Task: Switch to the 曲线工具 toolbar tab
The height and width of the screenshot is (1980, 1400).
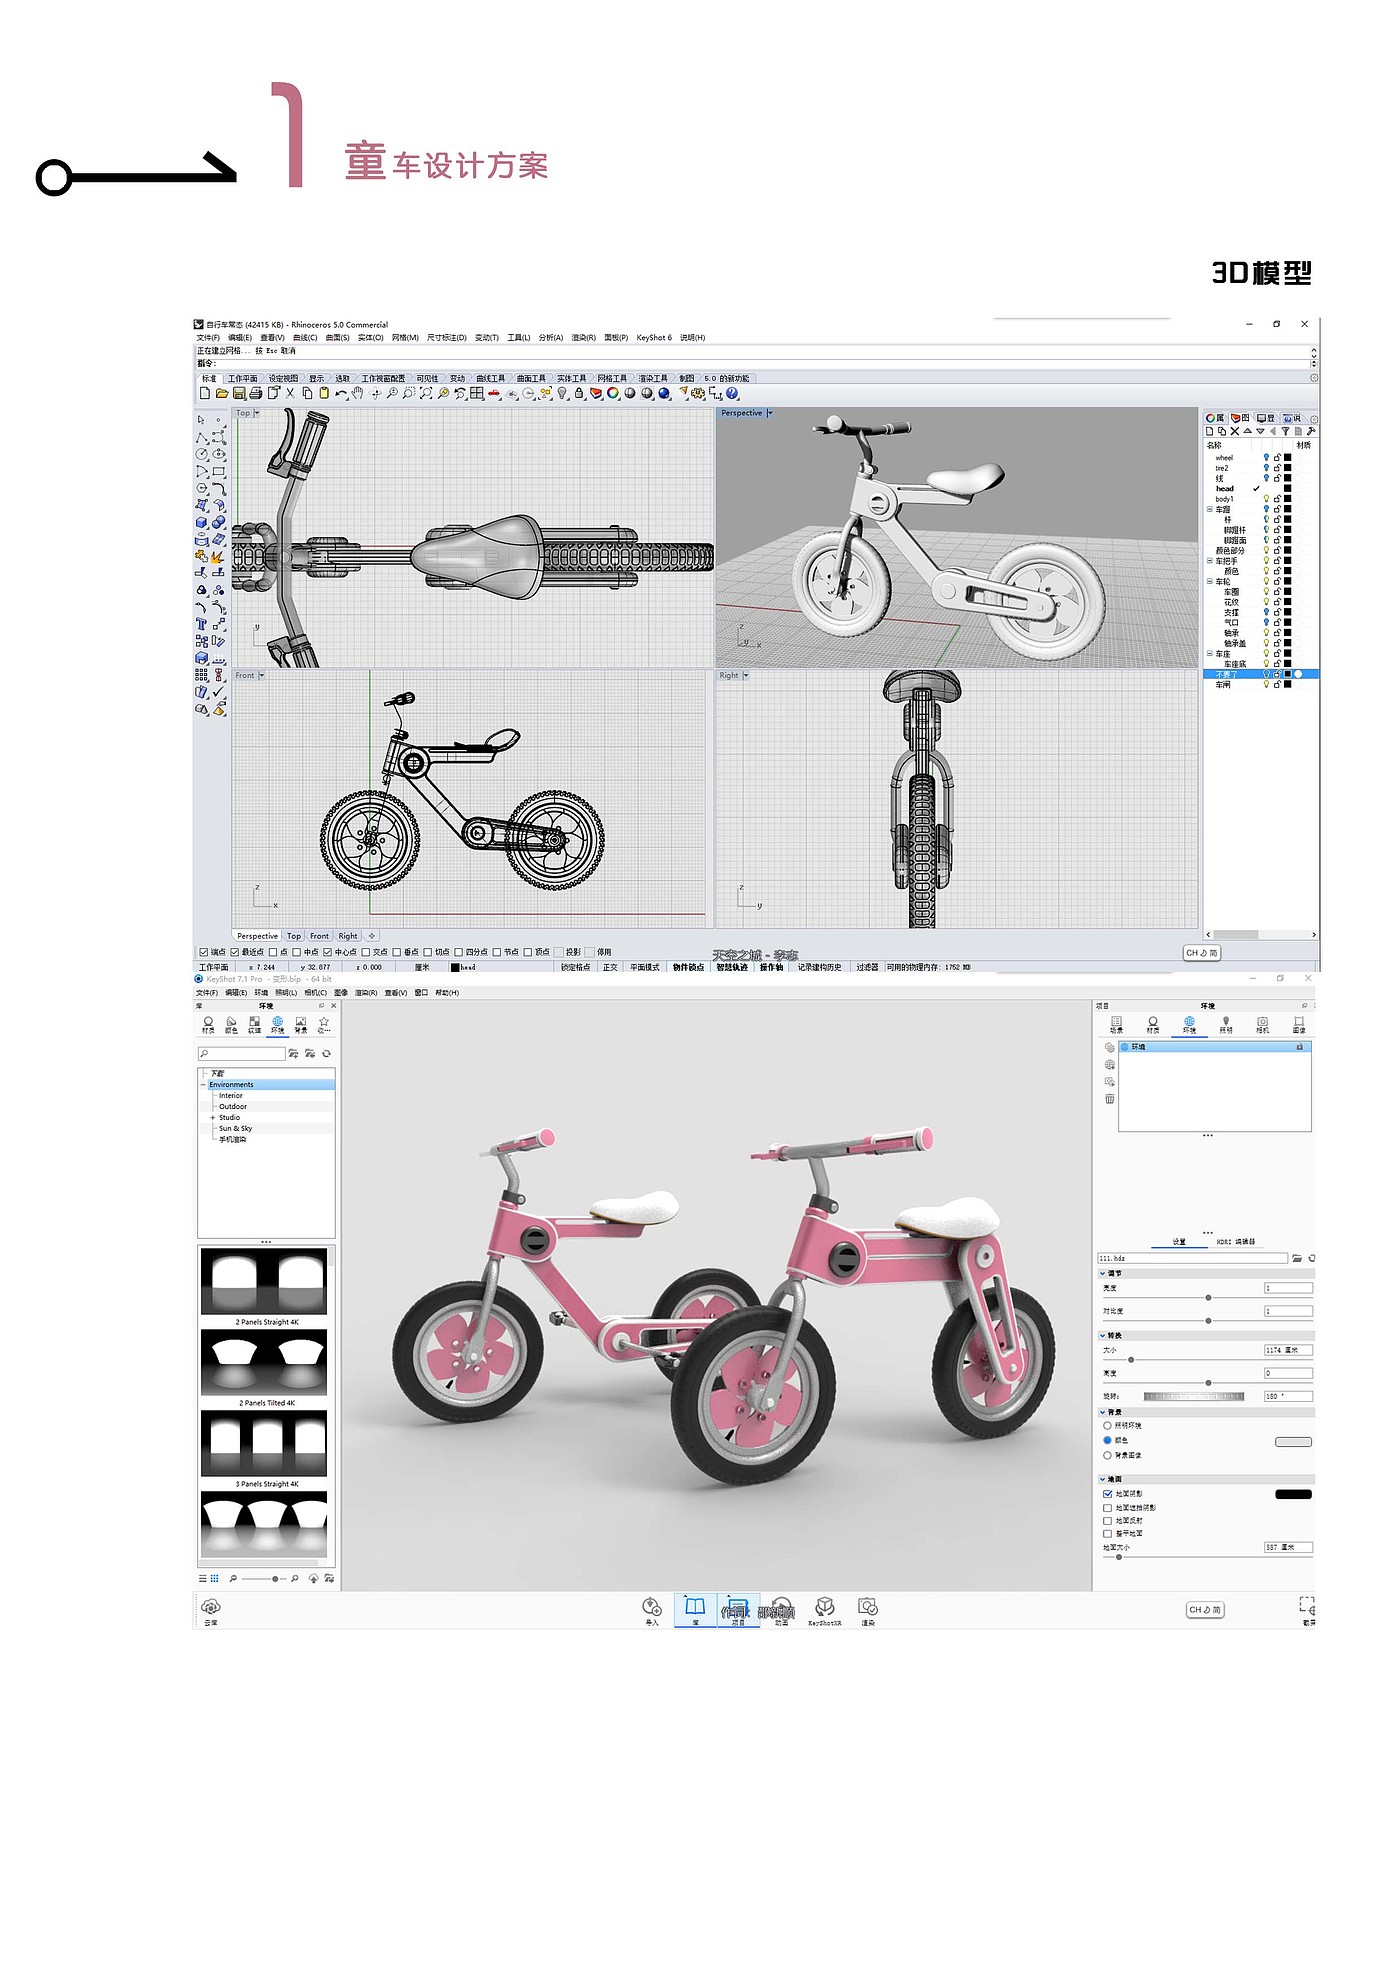Action: [490, 379]
